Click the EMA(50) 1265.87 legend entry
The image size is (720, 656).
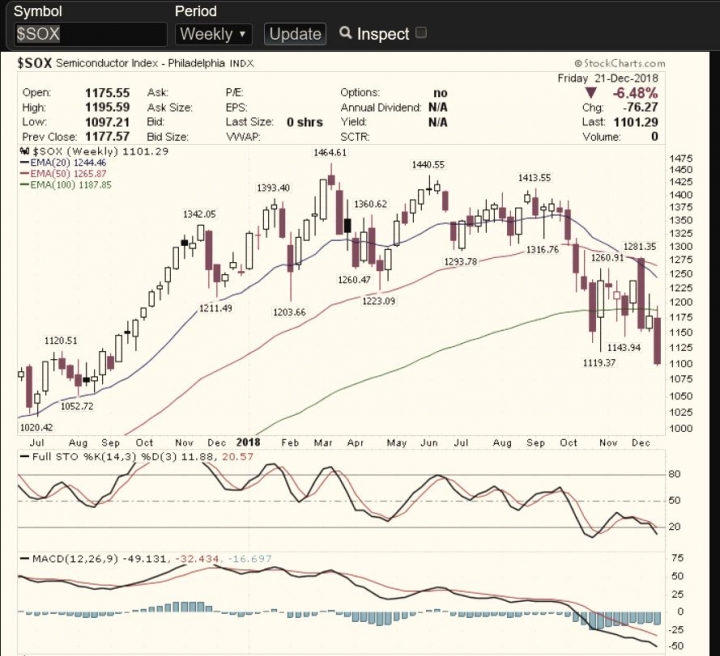tap(63, 174)
